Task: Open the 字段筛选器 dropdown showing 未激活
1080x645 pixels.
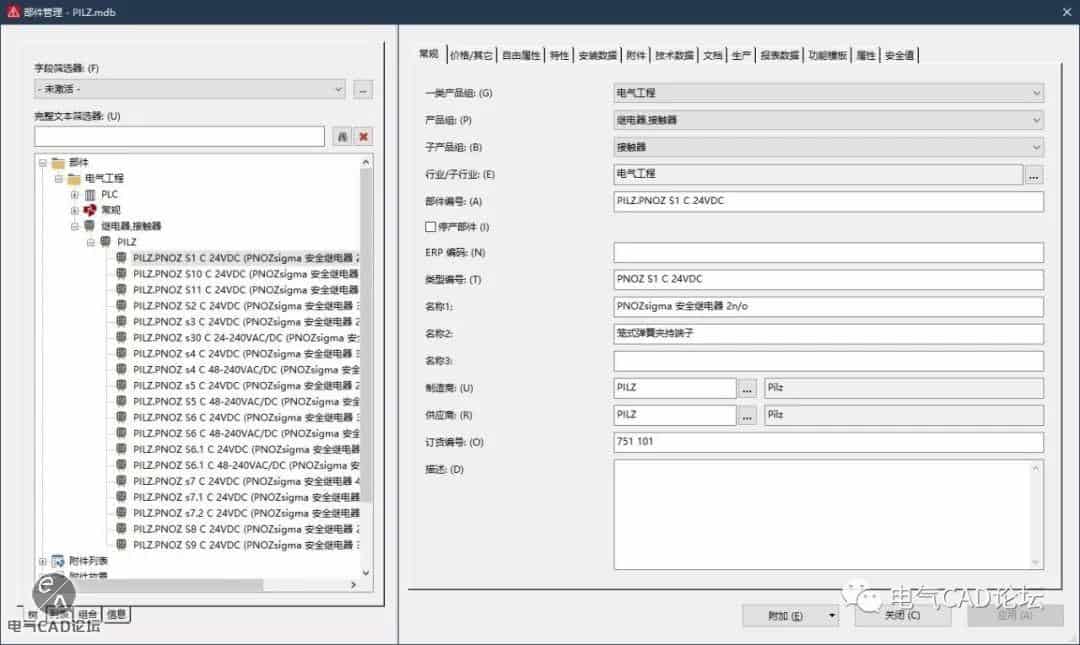Action: (x=190, y=90)
